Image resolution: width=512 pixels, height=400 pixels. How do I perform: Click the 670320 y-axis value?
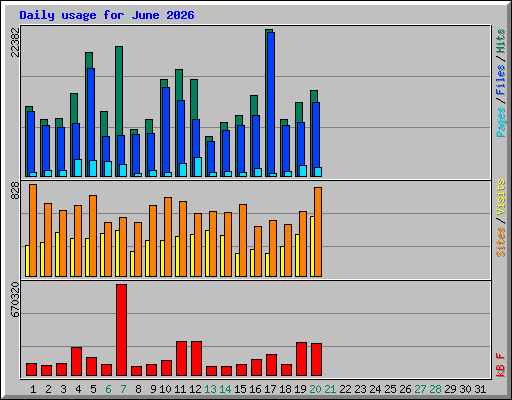[x=15, y=300]
